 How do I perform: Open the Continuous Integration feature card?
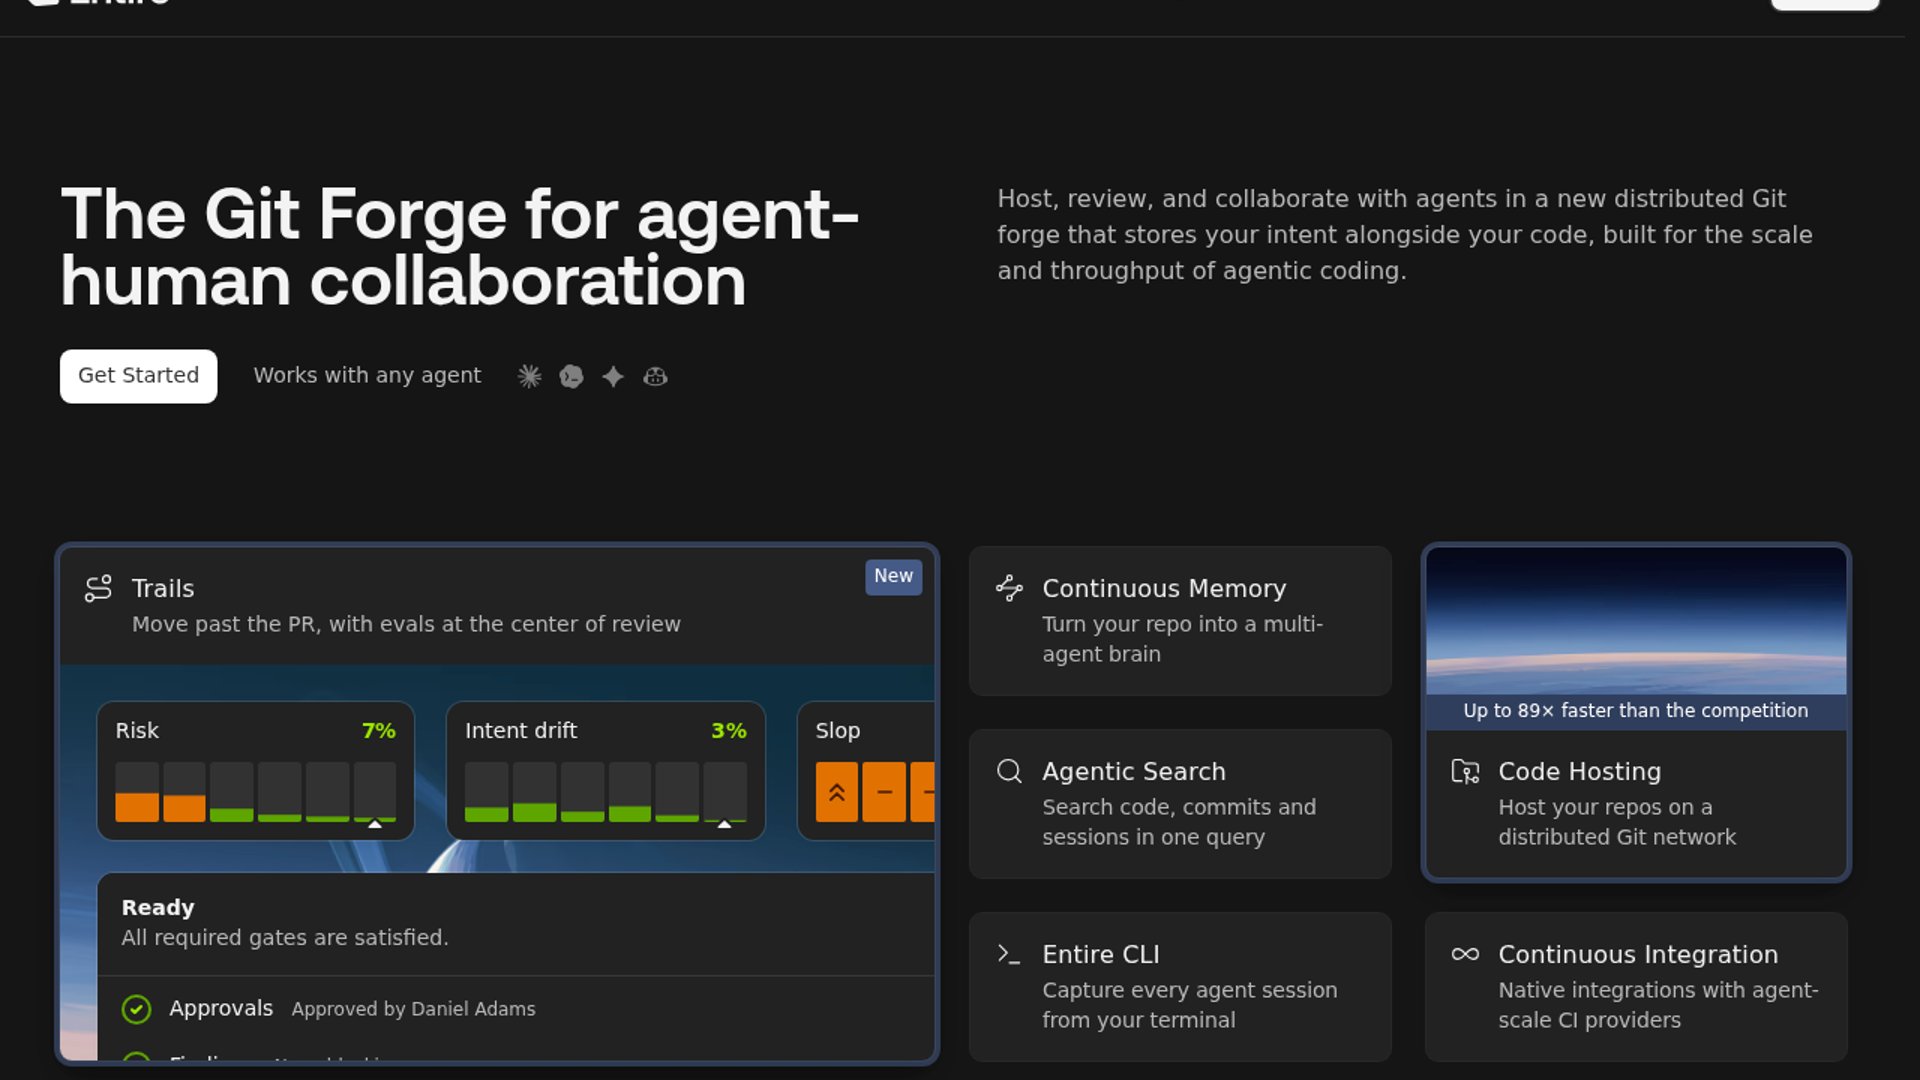[x=1636, y=986]
